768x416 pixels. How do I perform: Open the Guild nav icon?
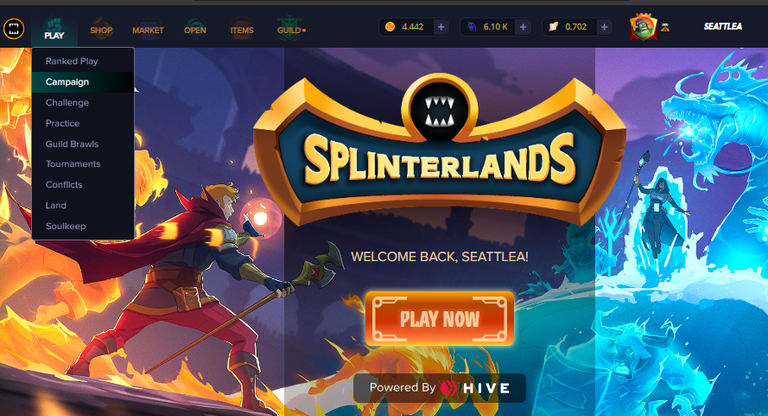point(289,28)
